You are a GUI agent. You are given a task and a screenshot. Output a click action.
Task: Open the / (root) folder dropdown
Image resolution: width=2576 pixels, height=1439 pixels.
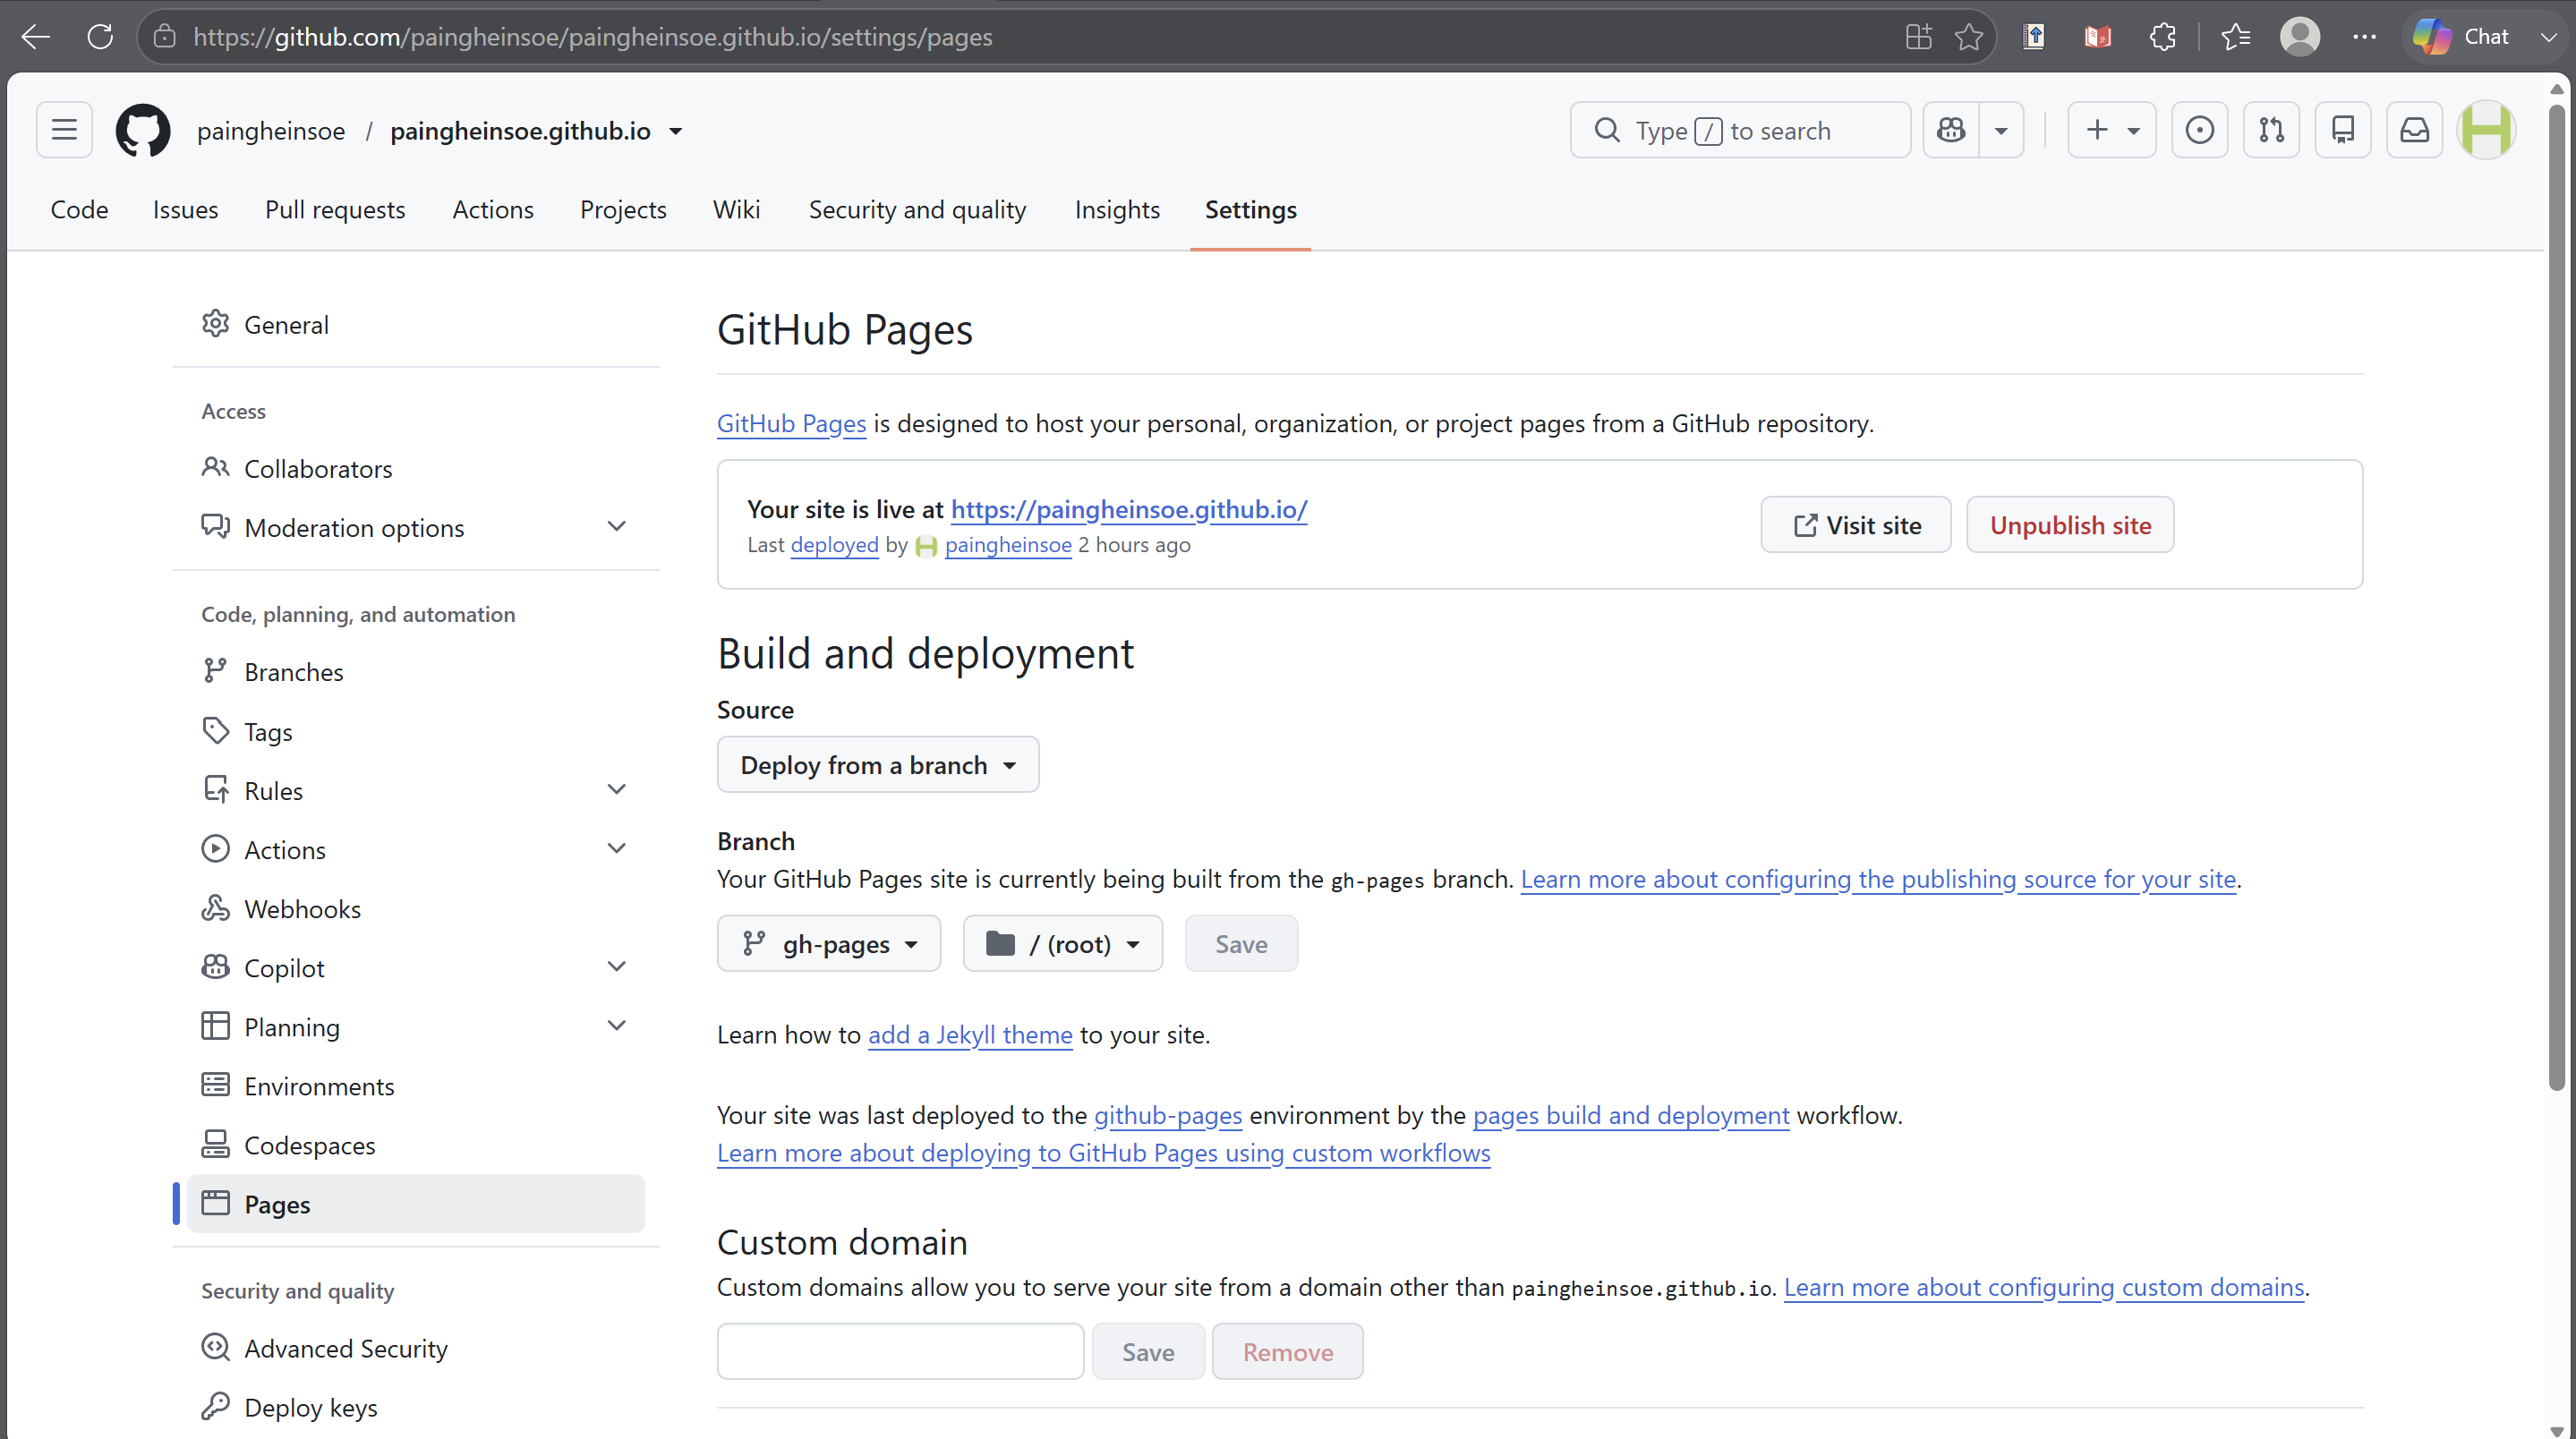(1062, 943)
